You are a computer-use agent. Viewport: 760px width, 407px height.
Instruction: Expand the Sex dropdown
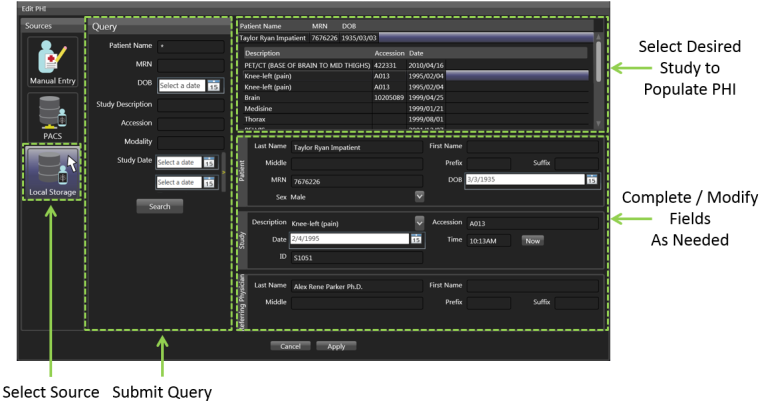pos(419,196)
